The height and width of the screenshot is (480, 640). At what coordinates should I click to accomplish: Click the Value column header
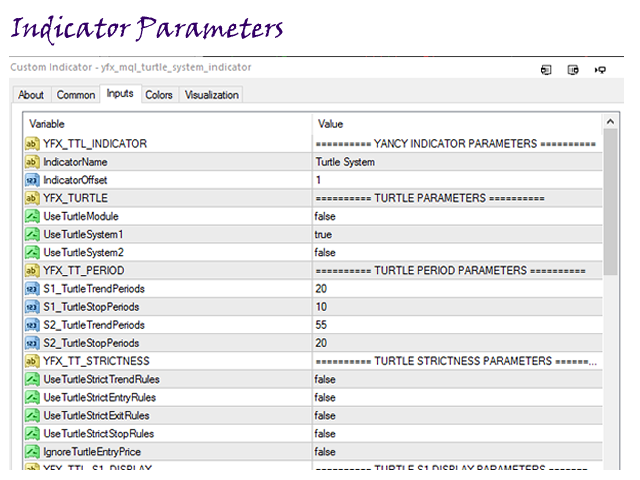click(331, 124)
